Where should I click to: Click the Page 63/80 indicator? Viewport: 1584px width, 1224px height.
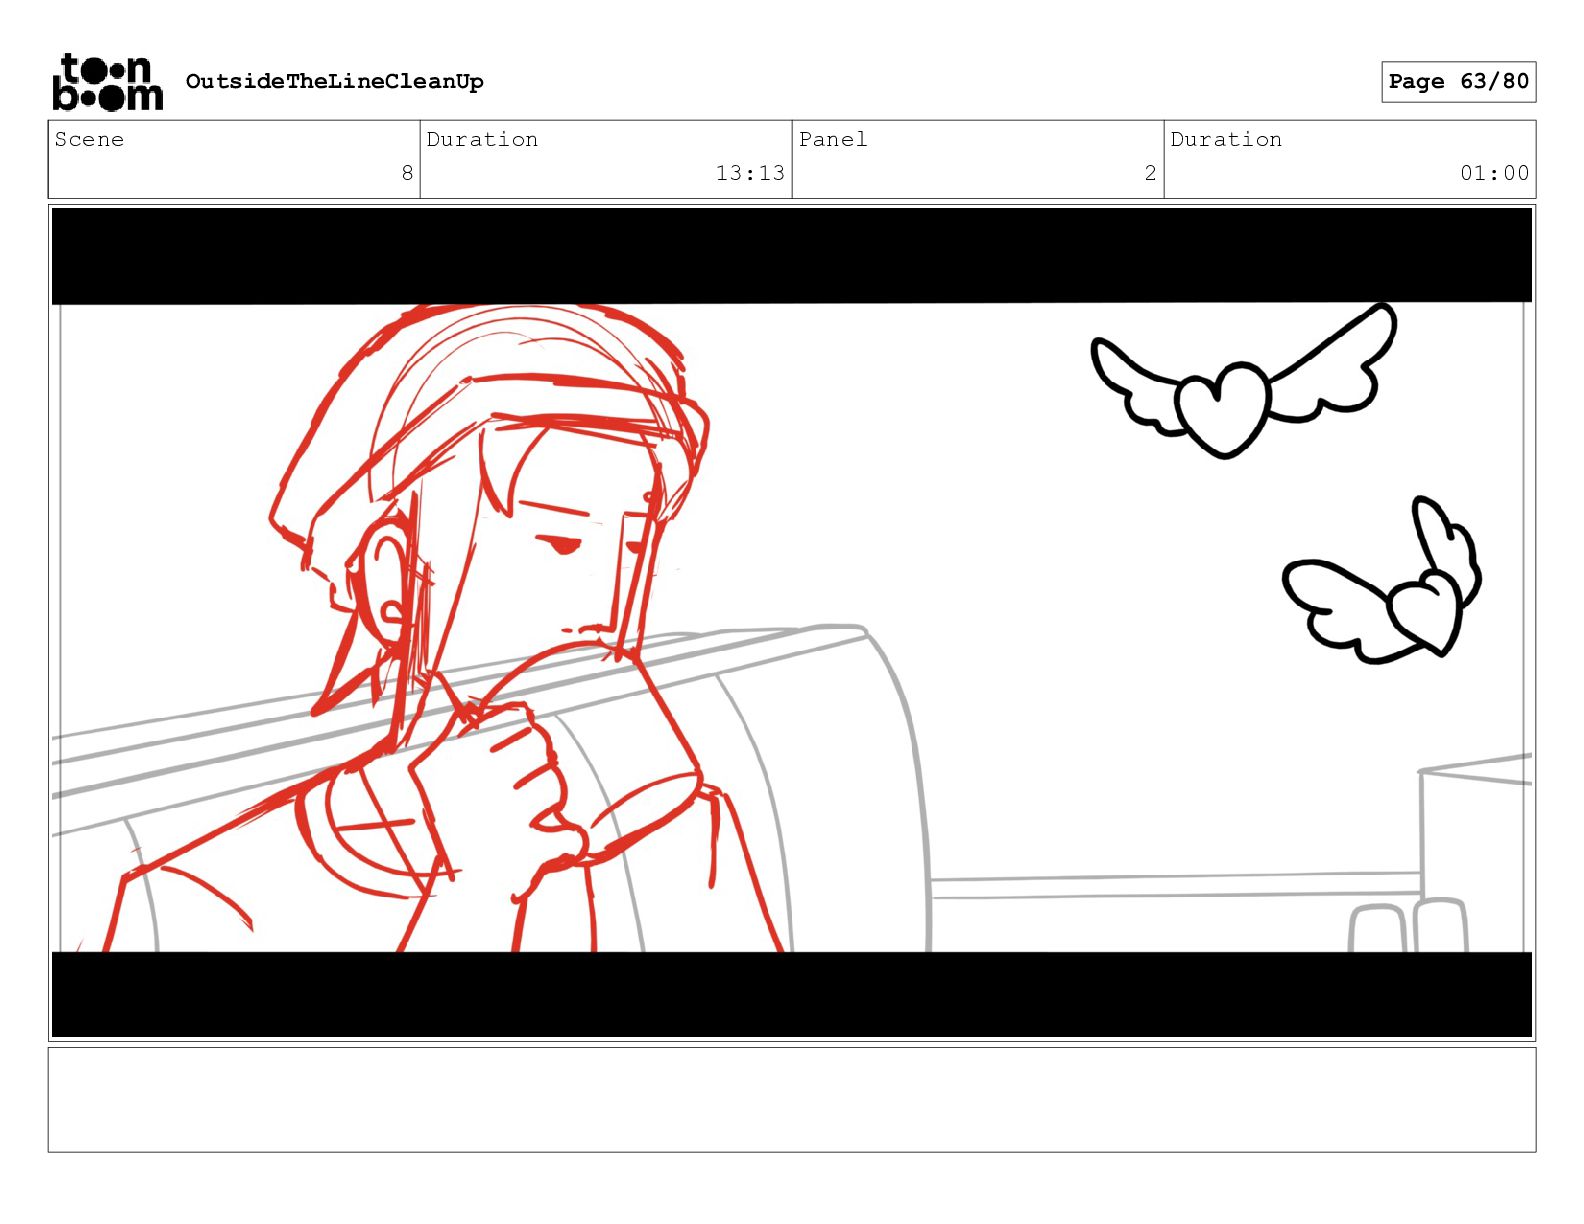[1458, 82]
